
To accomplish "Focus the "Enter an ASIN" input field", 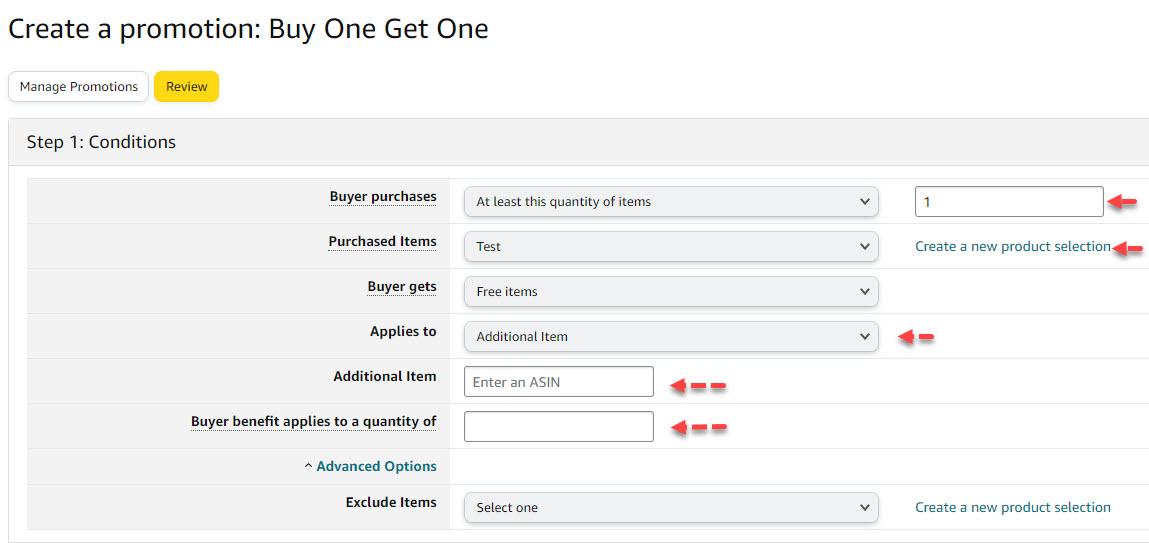I will [x=558, y=381].
